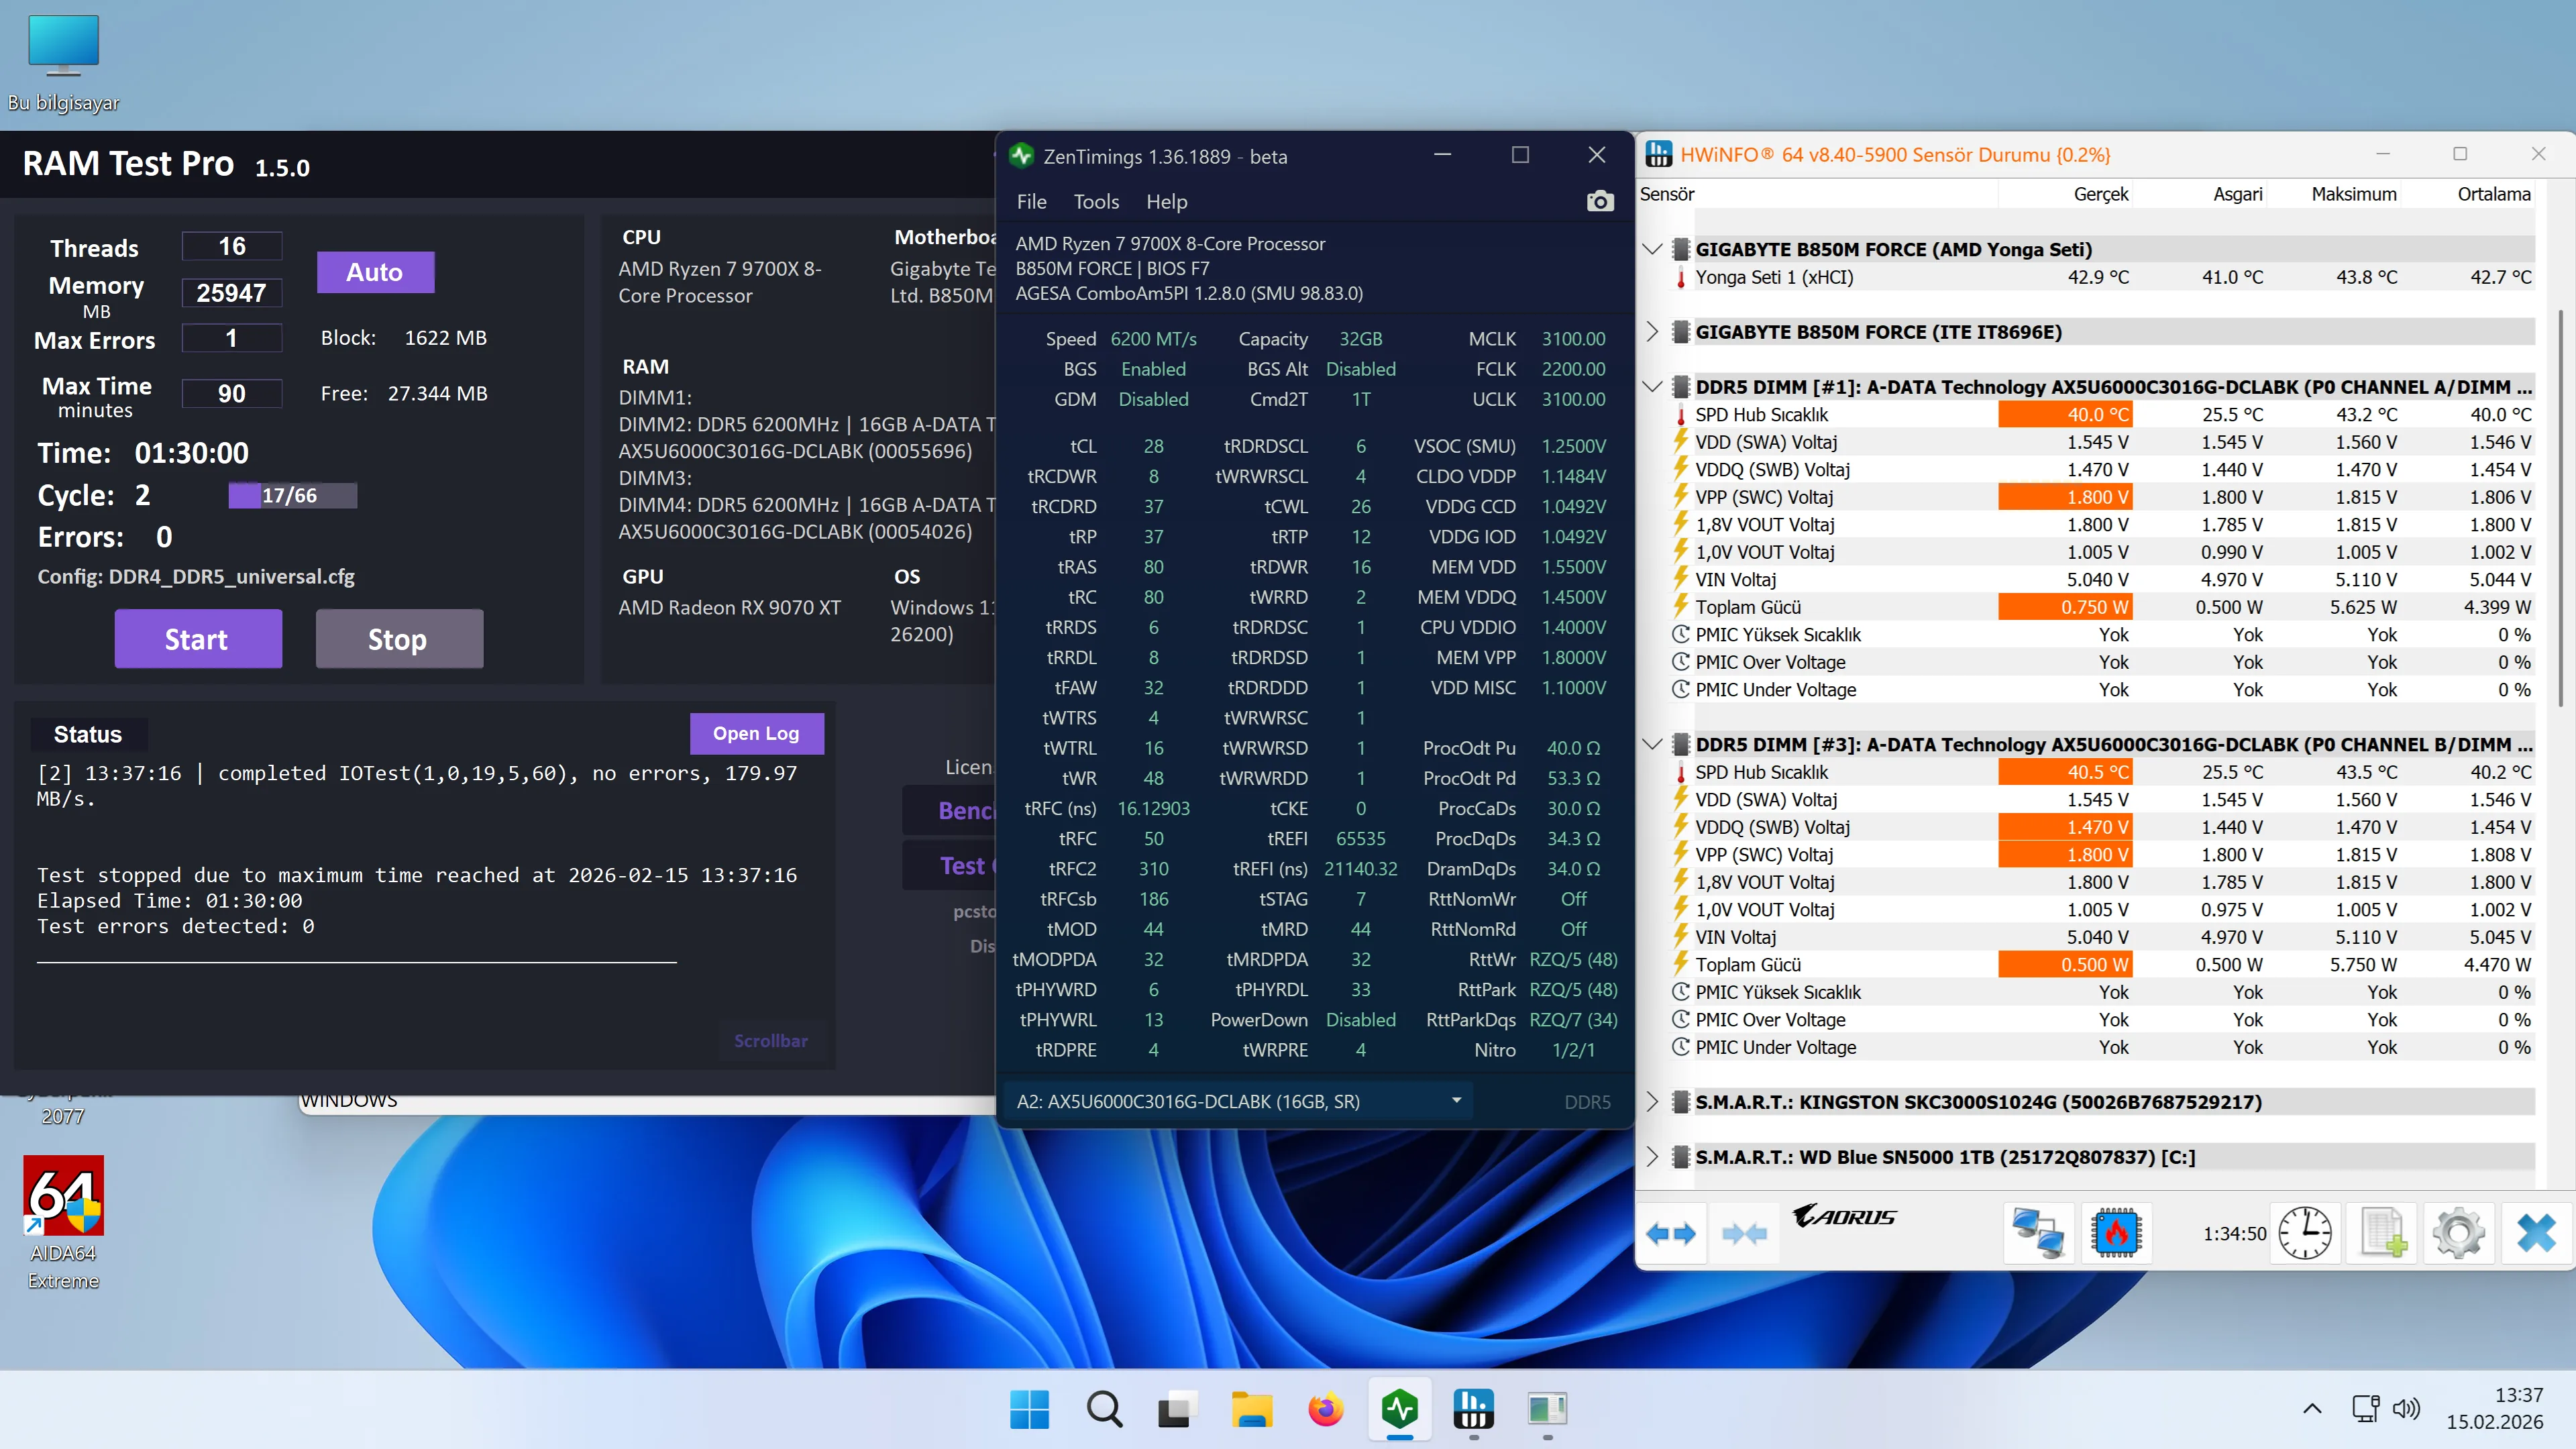Viewport: 2576px width, 1449px height.
Task: Select the Bu bilgisayar desktop icon
Action: 63,63
